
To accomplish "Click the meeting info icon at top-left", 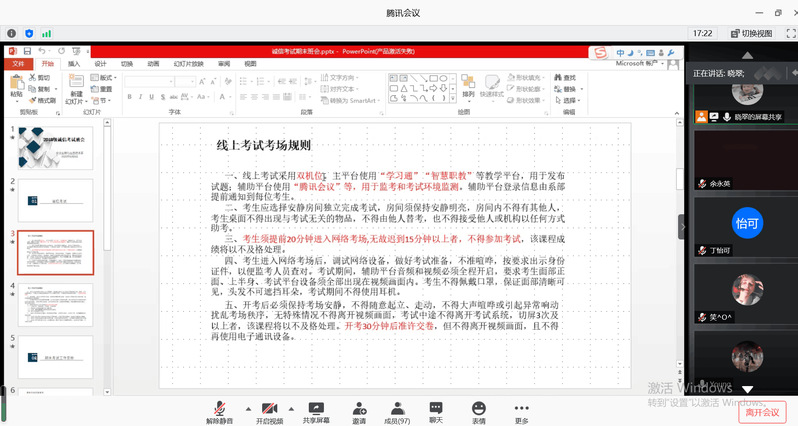I will (10, 33).
